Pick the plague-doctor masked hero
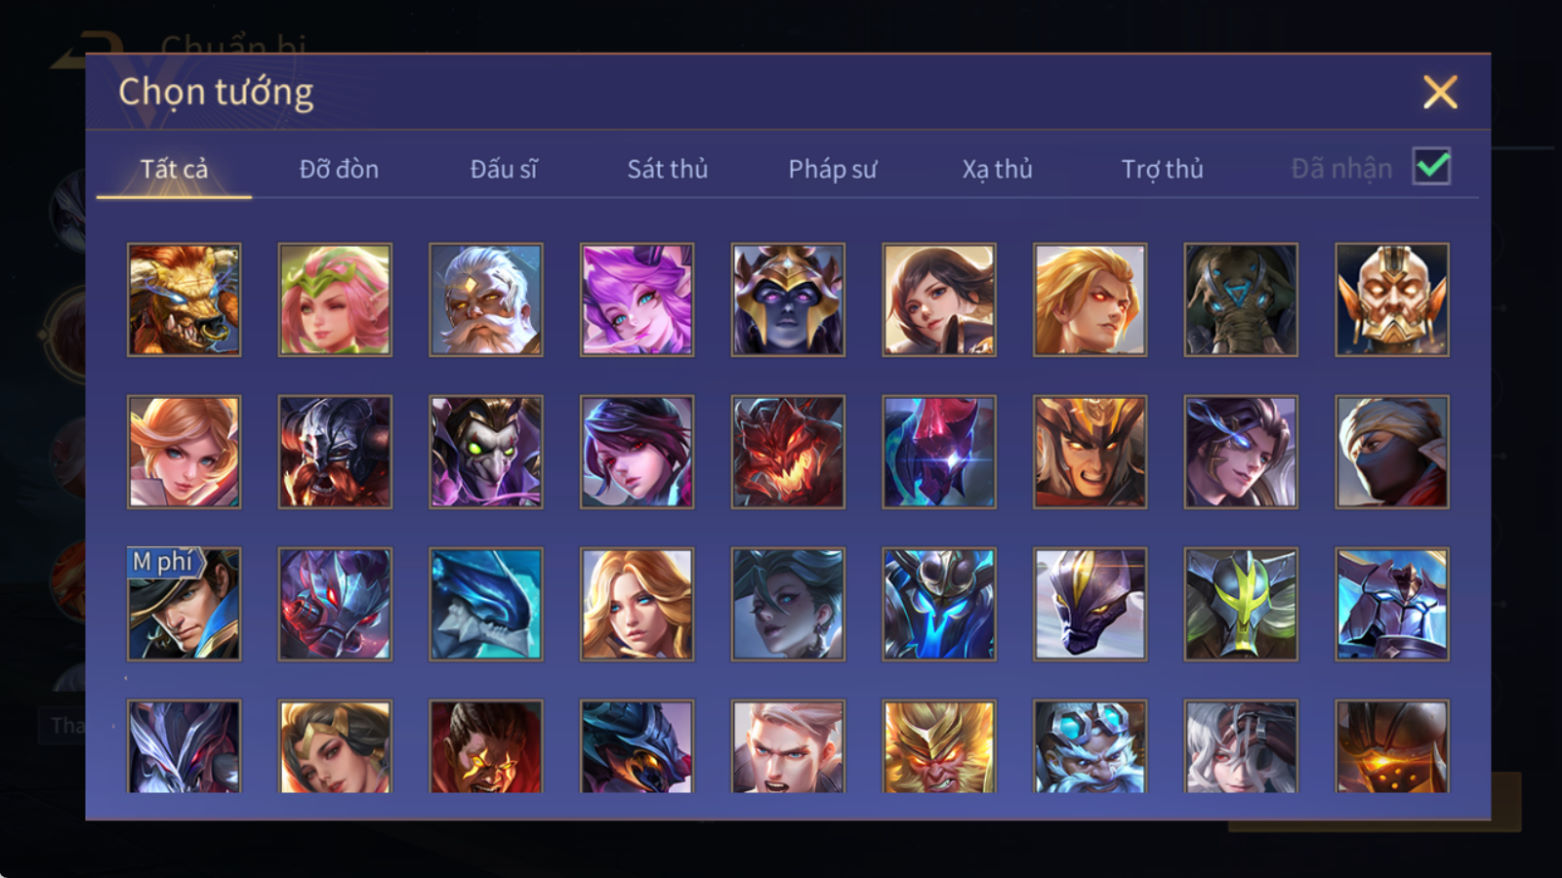The width and height of the screenshot is (1562, 878). click(486, 452)
